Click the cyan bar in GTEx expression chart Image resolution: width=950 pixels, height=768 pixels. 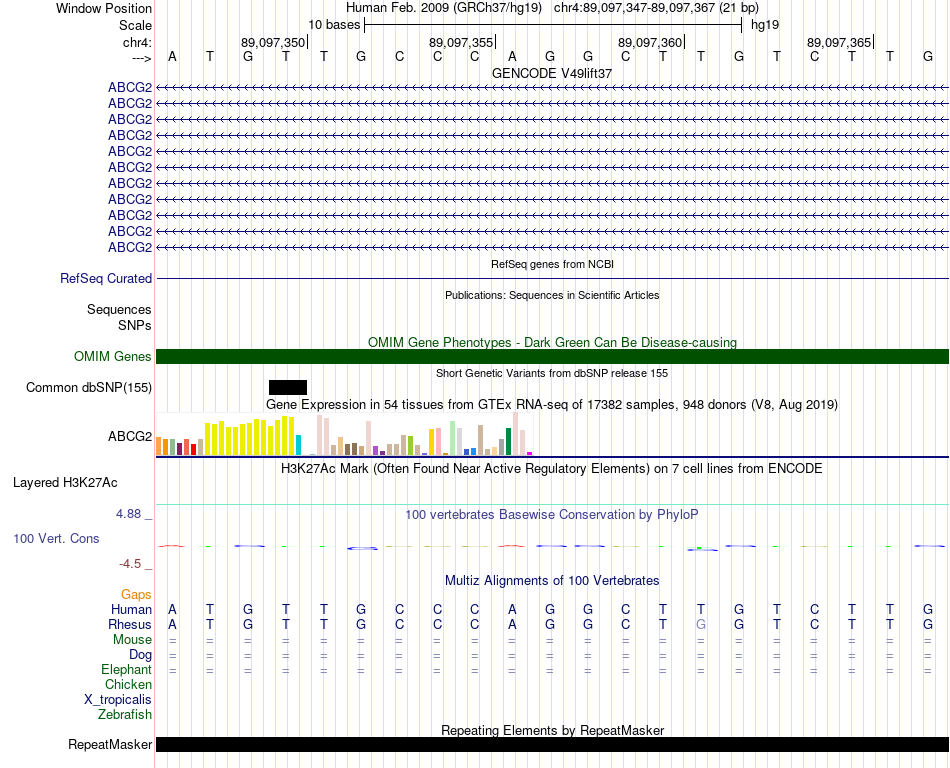298,445
